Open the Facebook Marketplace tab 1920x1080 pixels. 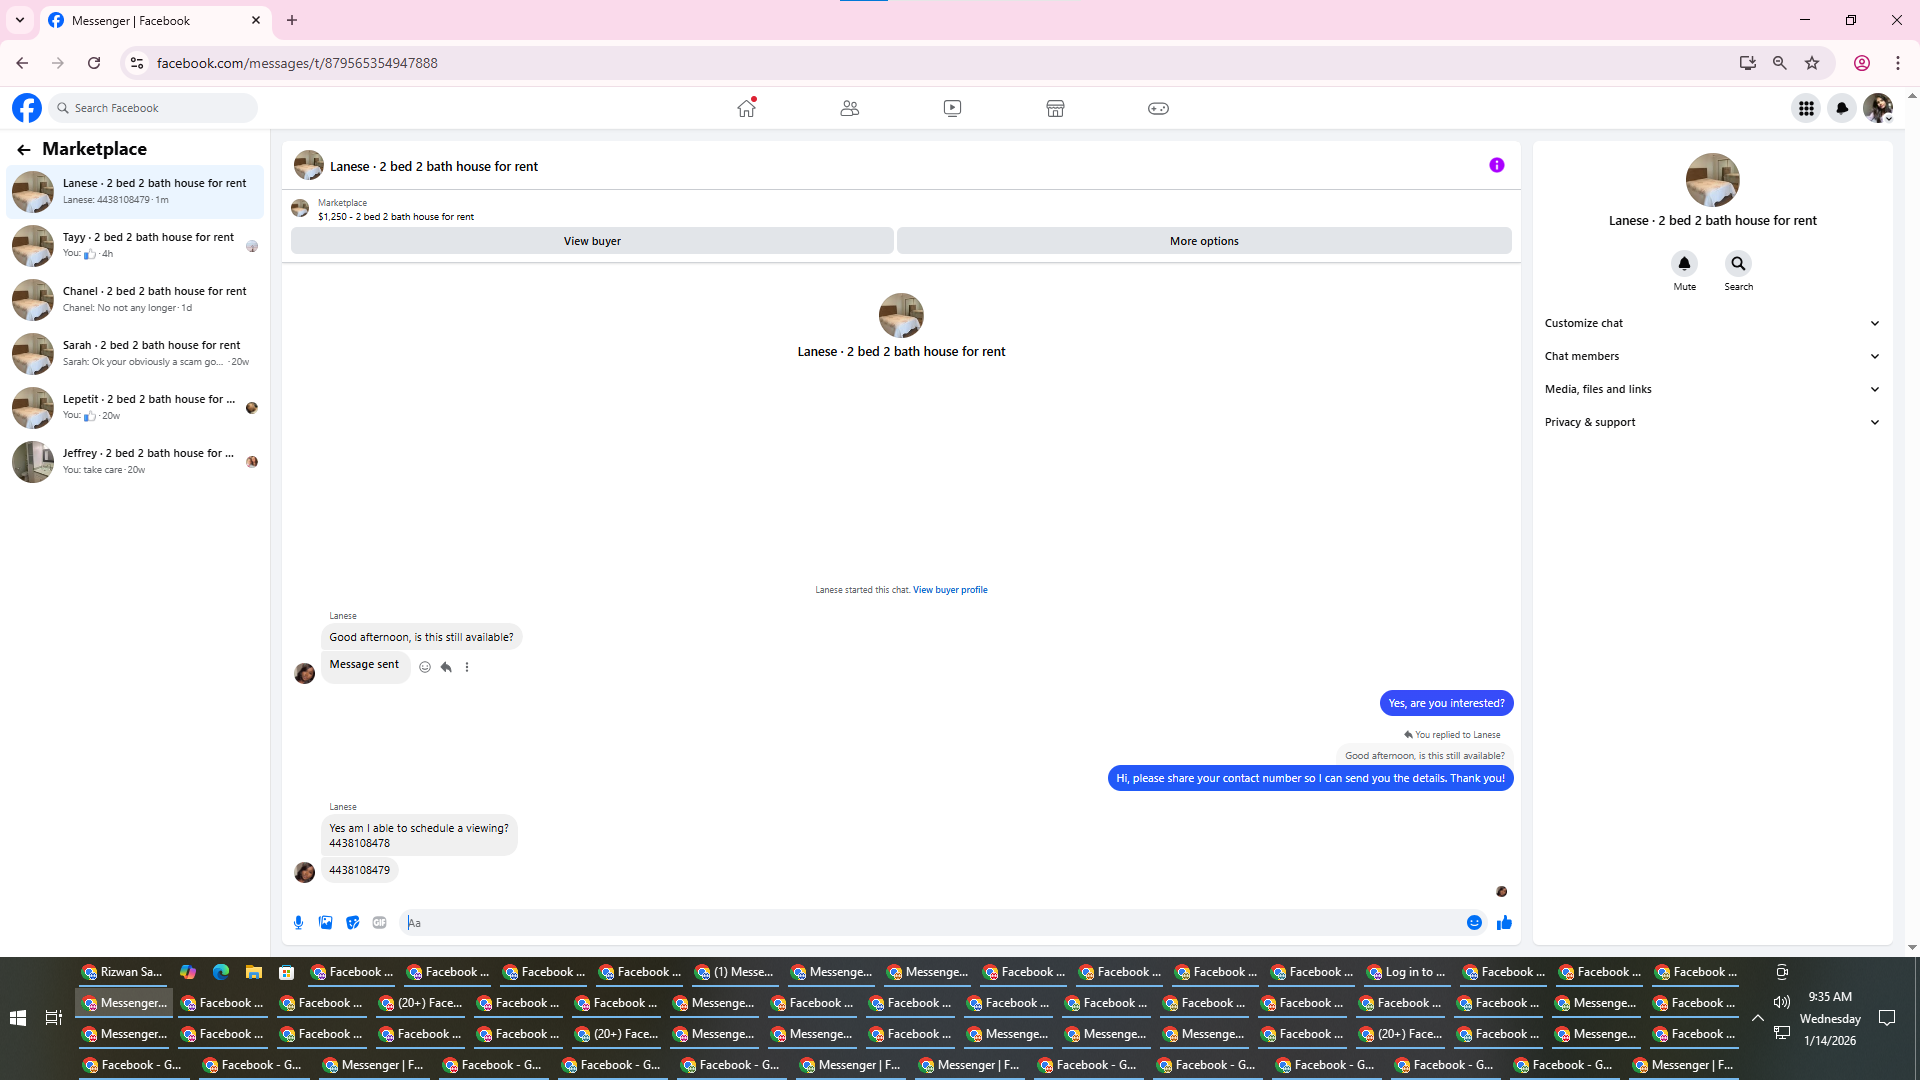pyautogui.click(x=1055, y=108)
